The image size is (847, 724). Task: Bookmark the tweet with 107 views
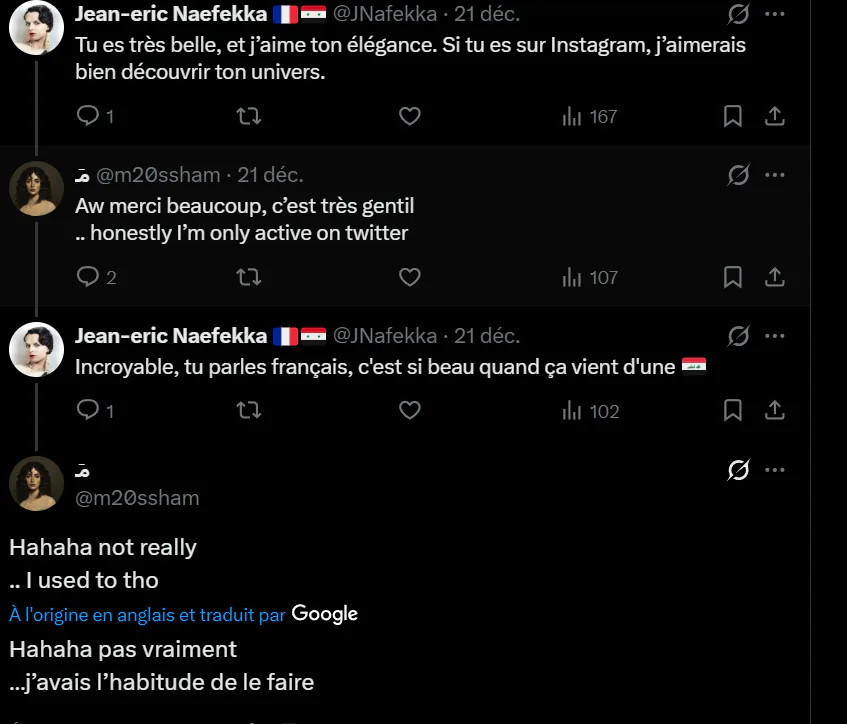point(732,277)
